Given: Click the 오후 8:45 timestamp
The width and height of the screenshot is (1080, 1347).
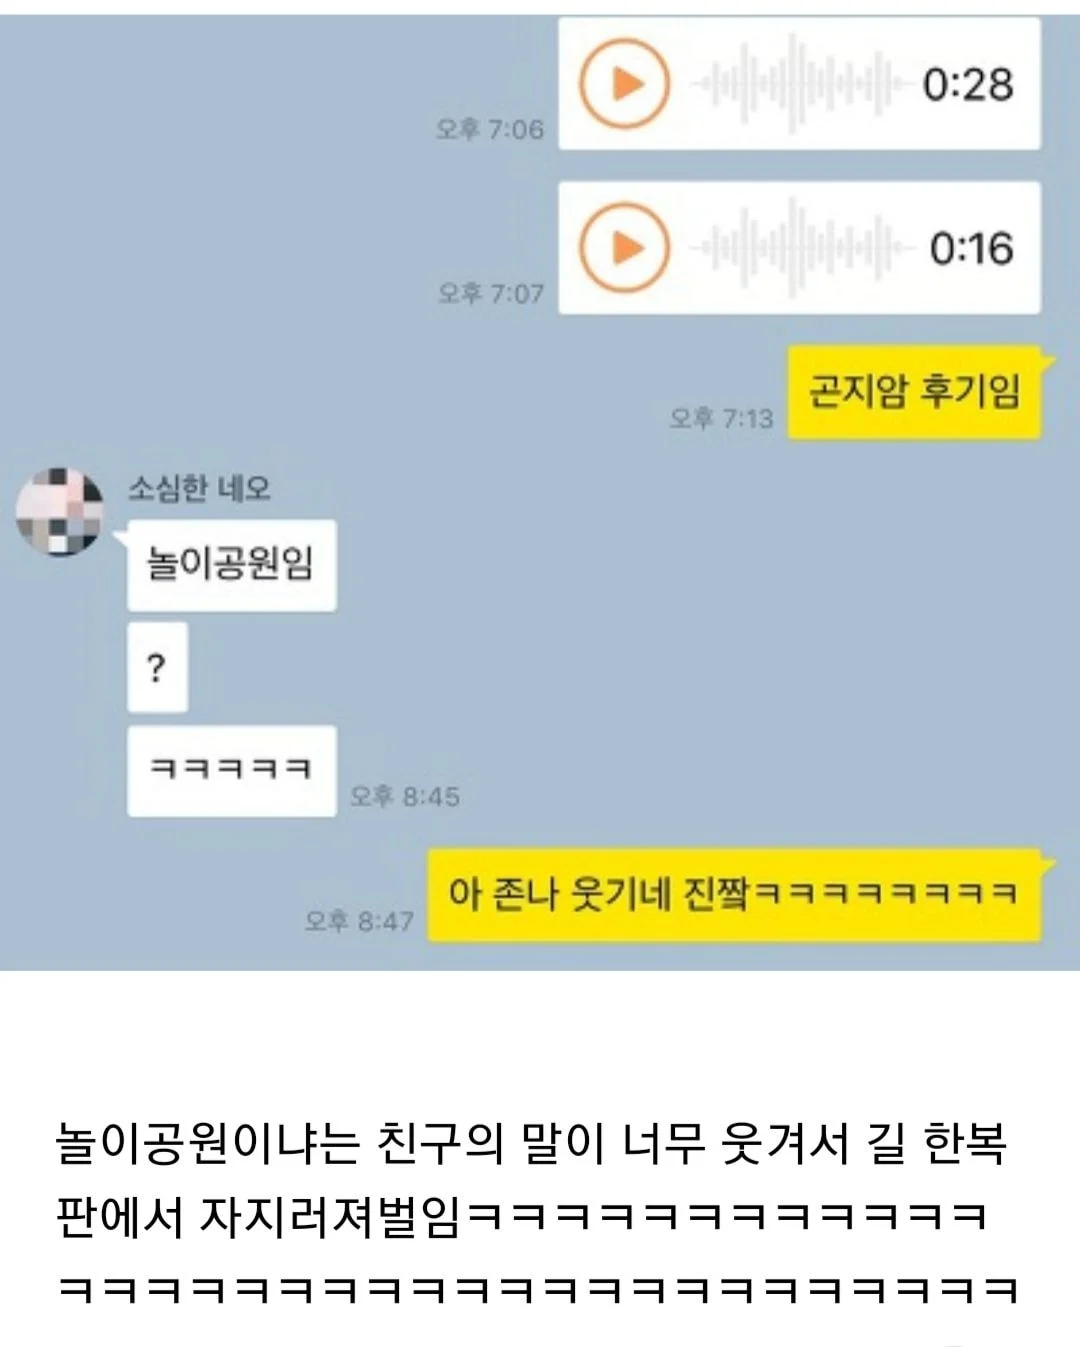Looking at the screenshot, I should (x=404, y=797).
